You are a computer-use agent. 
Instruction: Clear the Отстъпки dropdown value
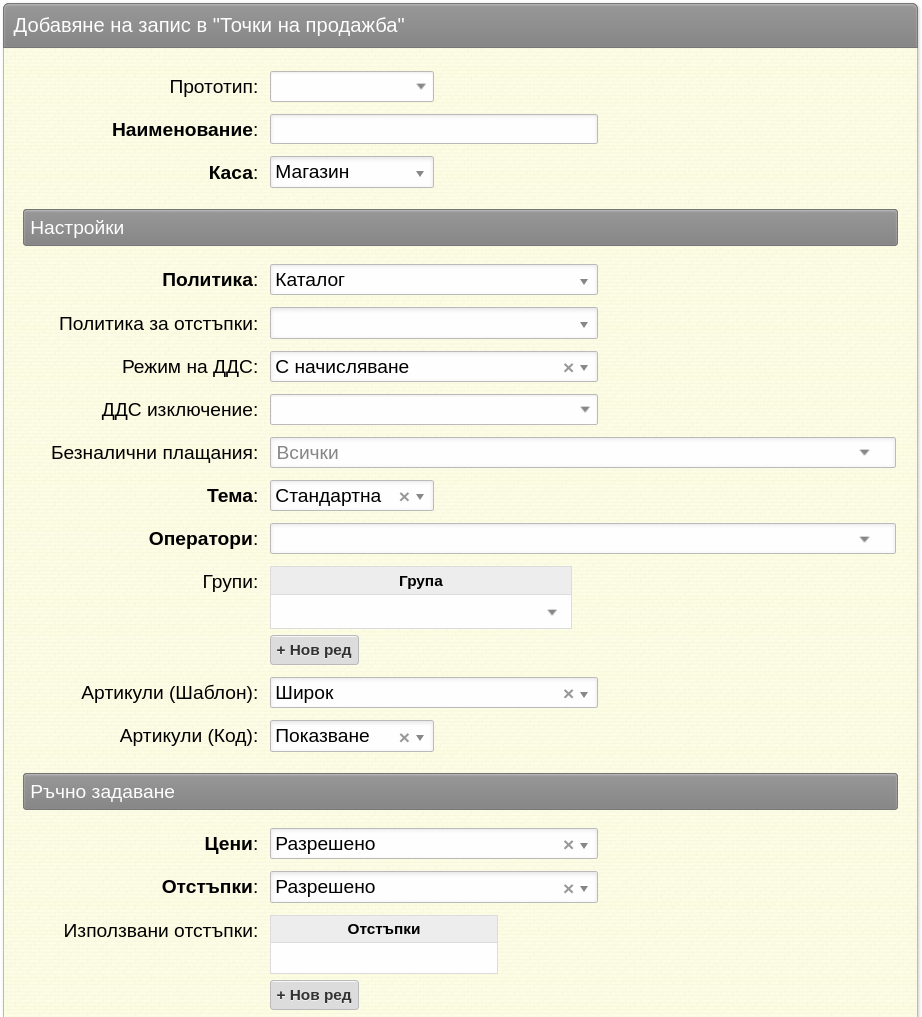pos(569,889)
